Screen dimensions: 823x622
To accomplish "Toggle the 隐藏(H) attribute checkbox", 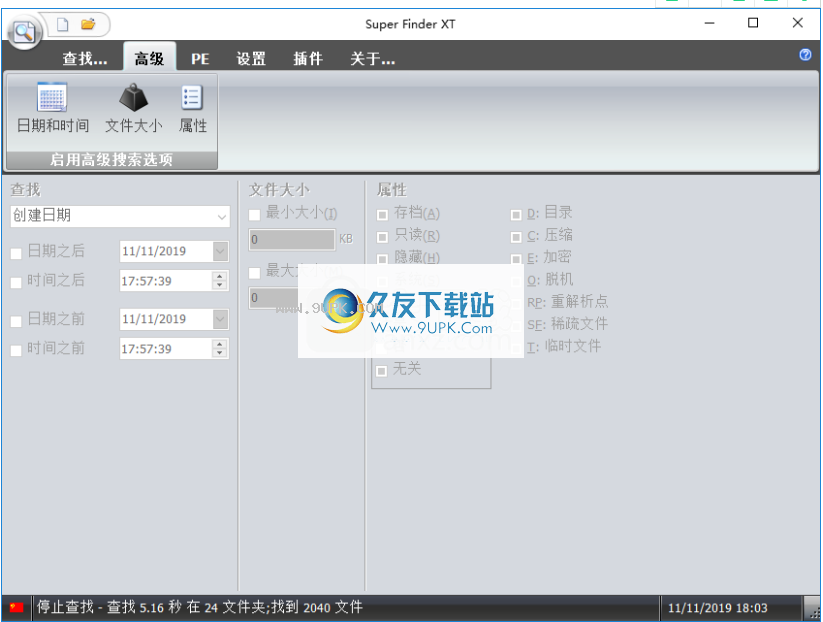I will pos(383,259).
